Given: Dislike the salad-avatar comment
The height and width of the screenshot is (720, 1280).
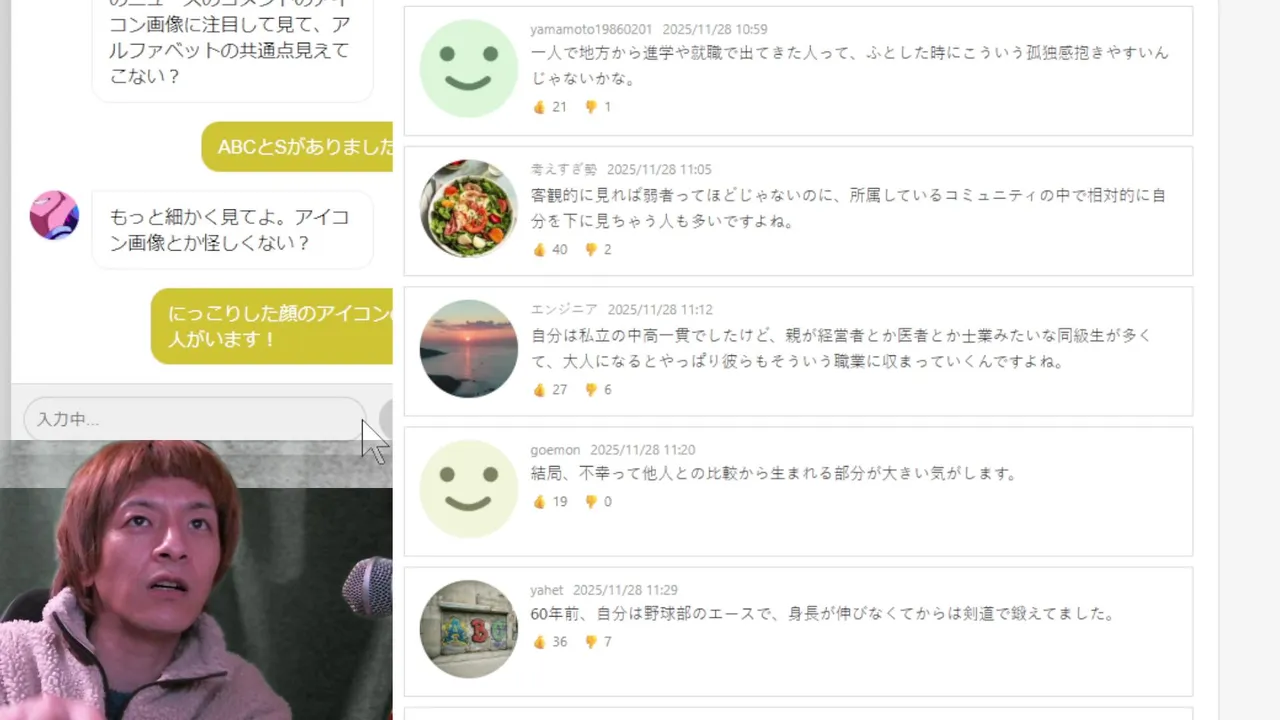Looking at the screenshot, I should (591, 250).
